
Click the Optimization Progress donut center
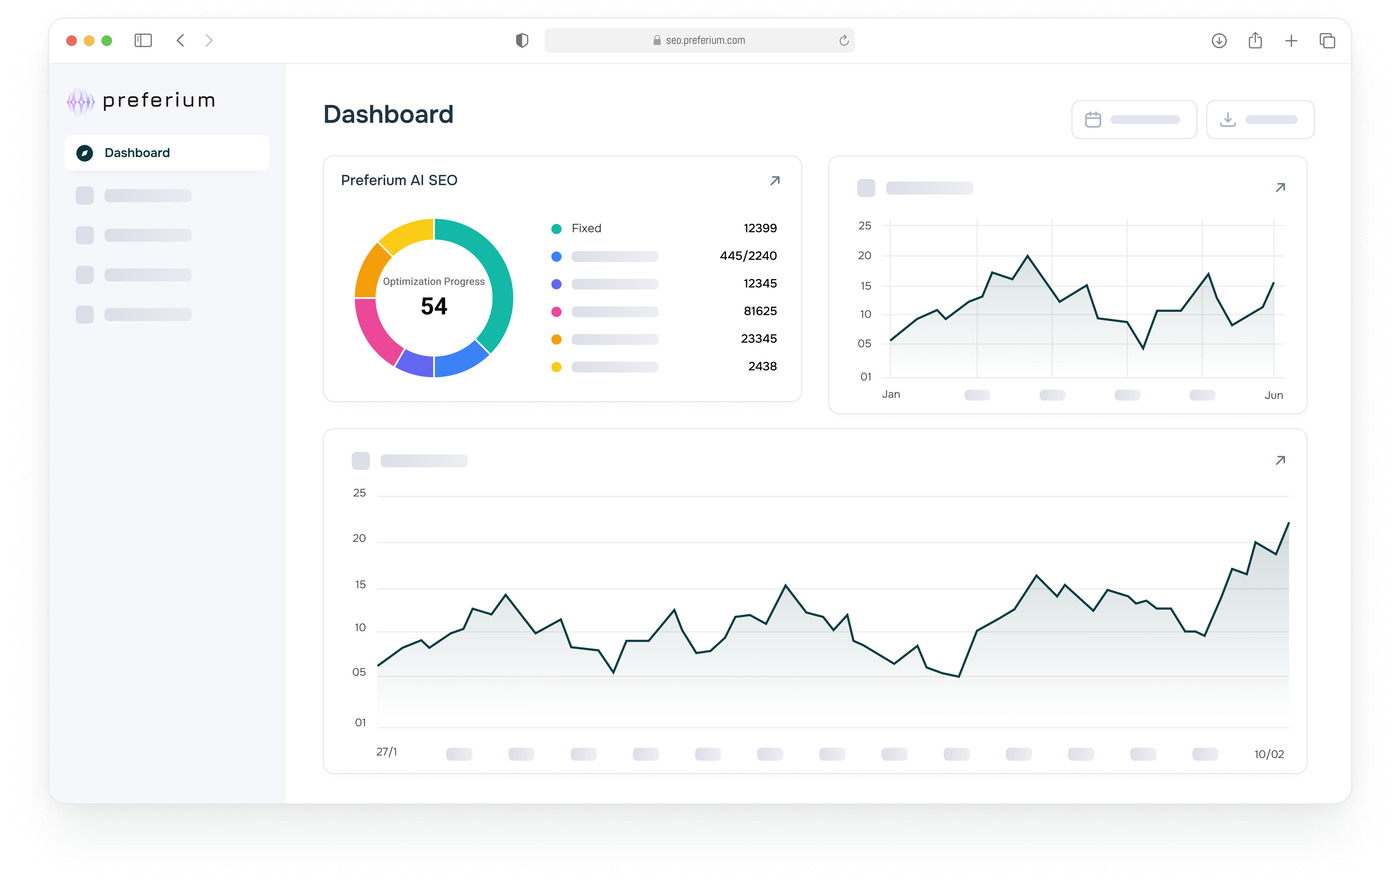click(434, 298)
